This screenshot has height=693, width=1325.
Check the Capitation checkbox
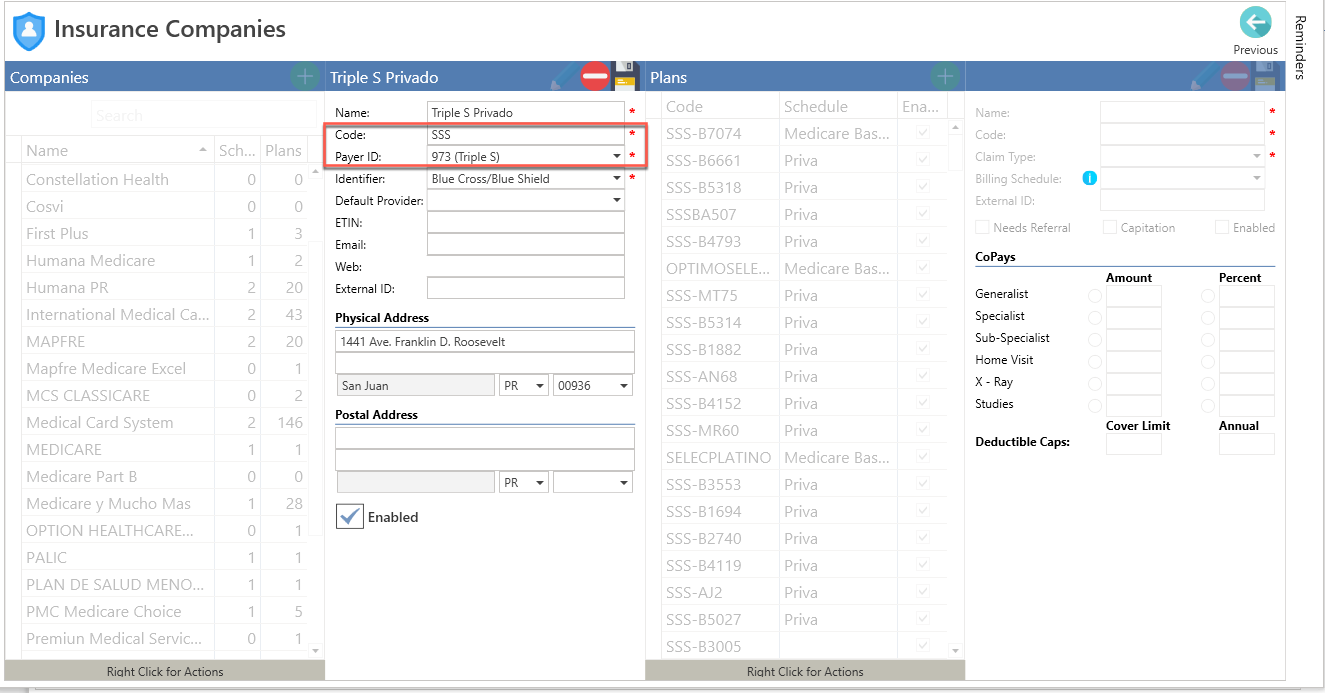[1109, 228]
